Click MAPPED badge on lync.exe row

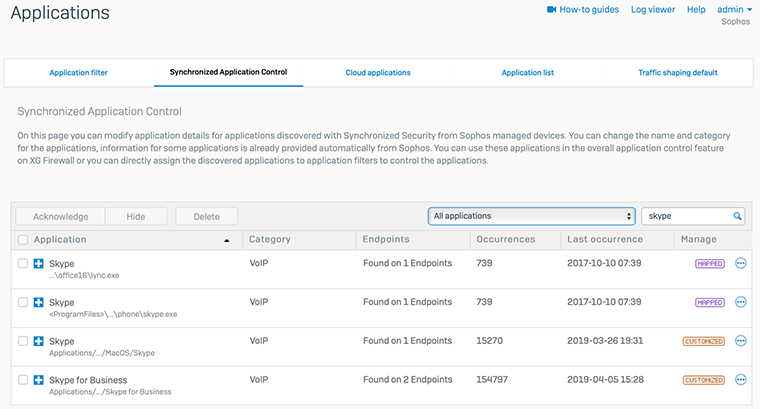pos(710,264)
